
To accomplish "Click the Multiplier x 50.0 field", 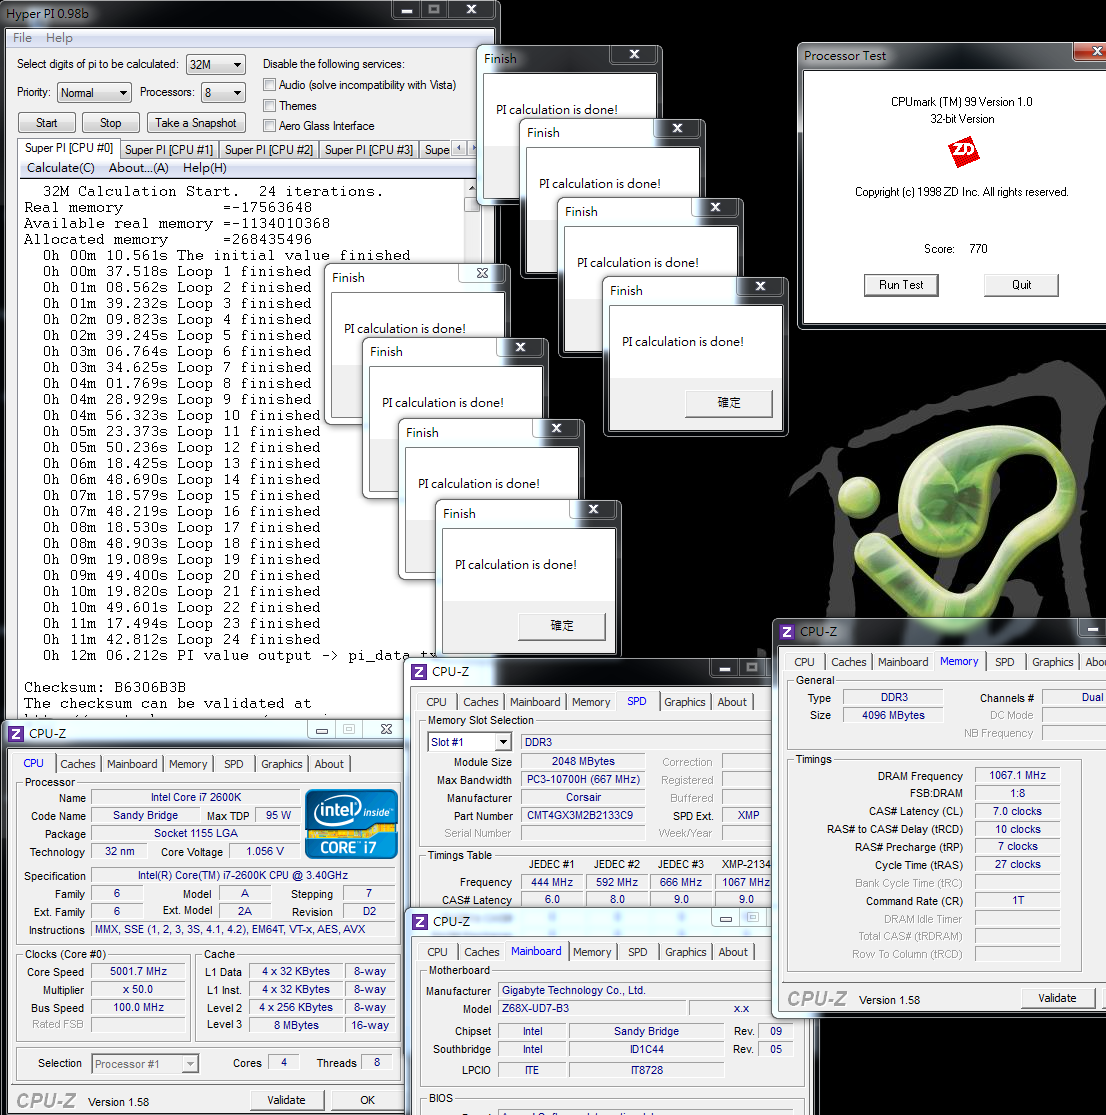I will pyautogui.click(x=138, y=989).
